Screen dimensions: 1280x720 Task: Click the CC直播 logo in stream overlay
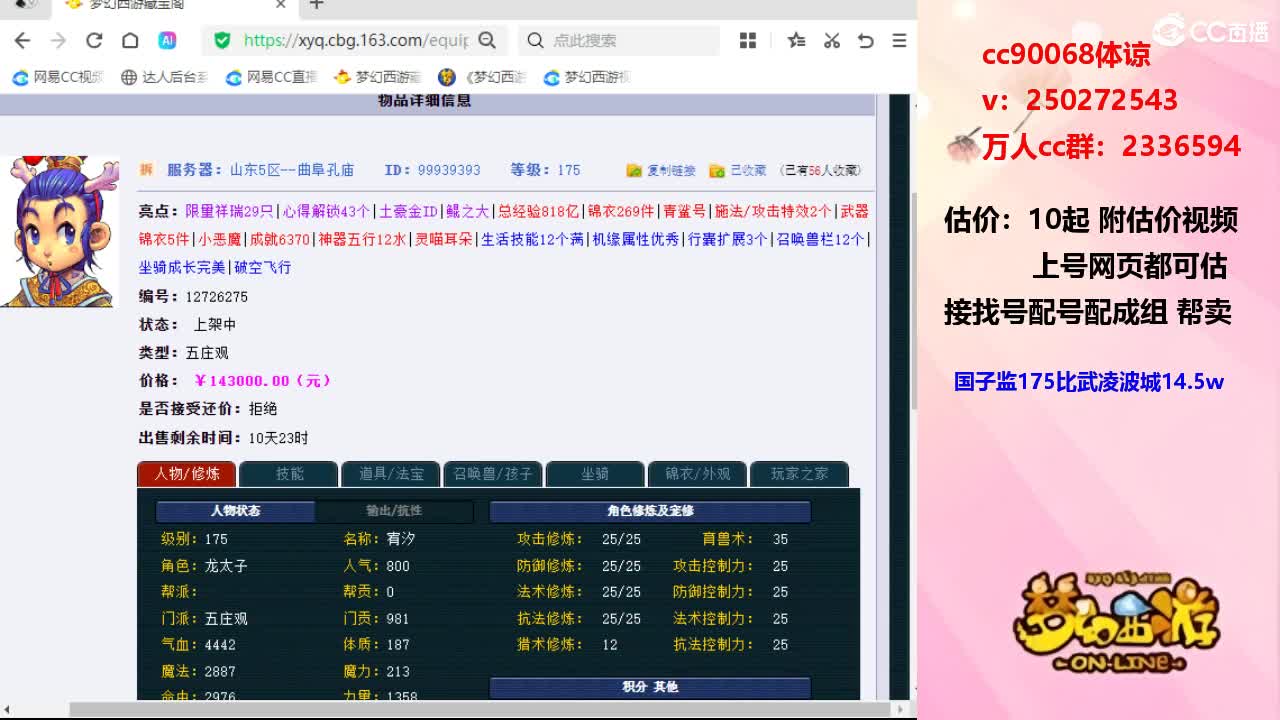click(1211, 30)
